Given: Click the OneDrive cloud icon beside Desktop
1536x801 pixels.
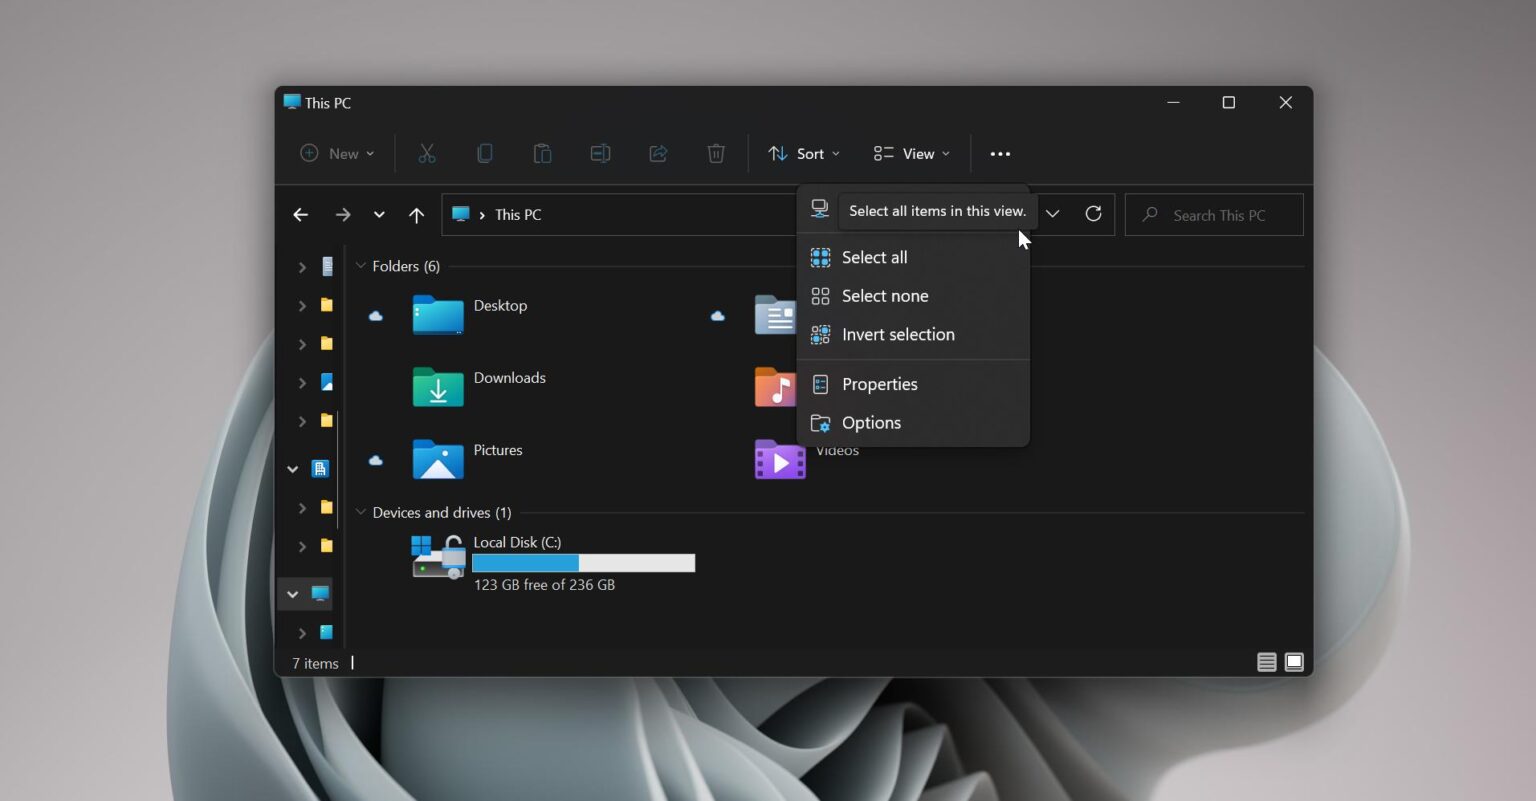Looking at the screenshot, I should tap(376, 316).
